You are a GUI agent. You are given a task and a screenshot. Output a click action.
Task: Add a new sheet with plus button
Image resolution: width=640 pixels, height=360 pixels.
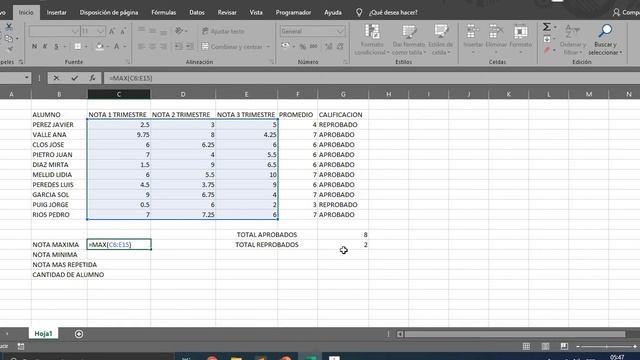coord(79,334)
